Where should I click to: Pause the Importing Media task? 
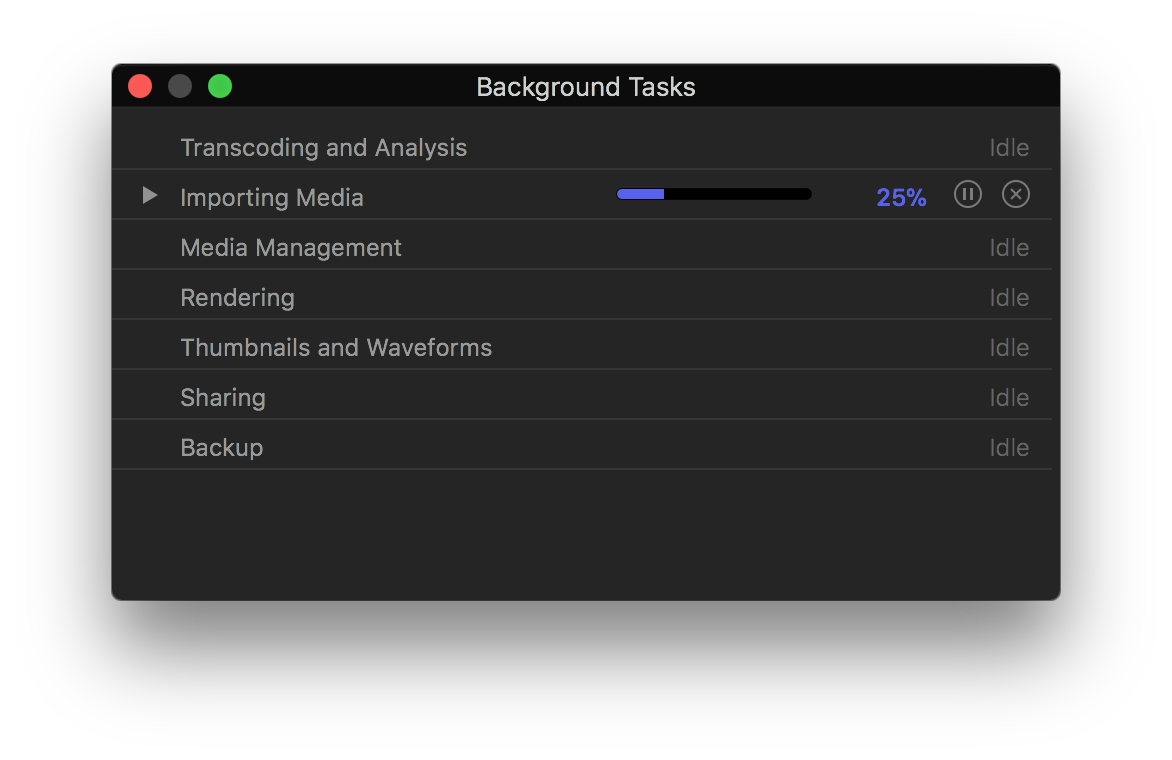(x=967, y=195)
